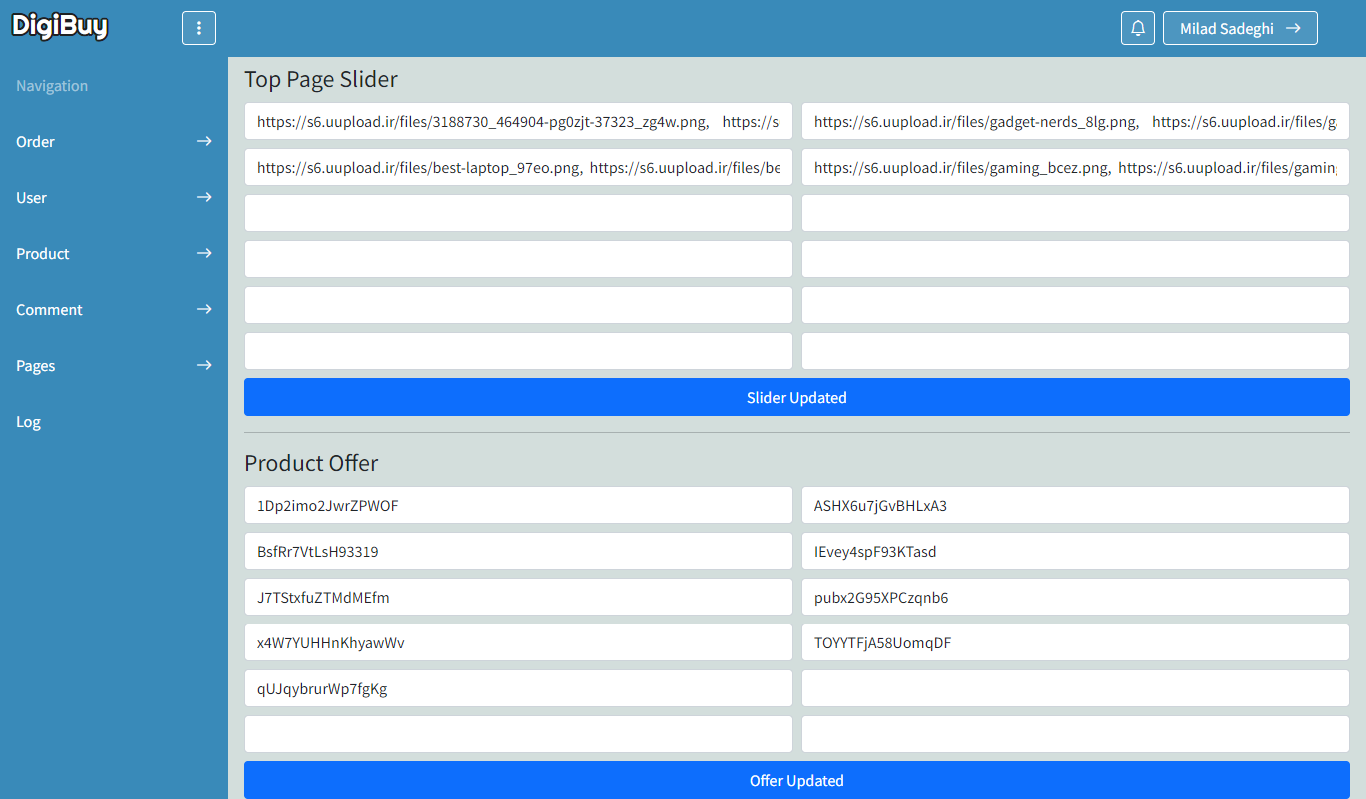1366x799 pixels.
Task: Click the arrow next to Pages
Action: pos(204,366)
